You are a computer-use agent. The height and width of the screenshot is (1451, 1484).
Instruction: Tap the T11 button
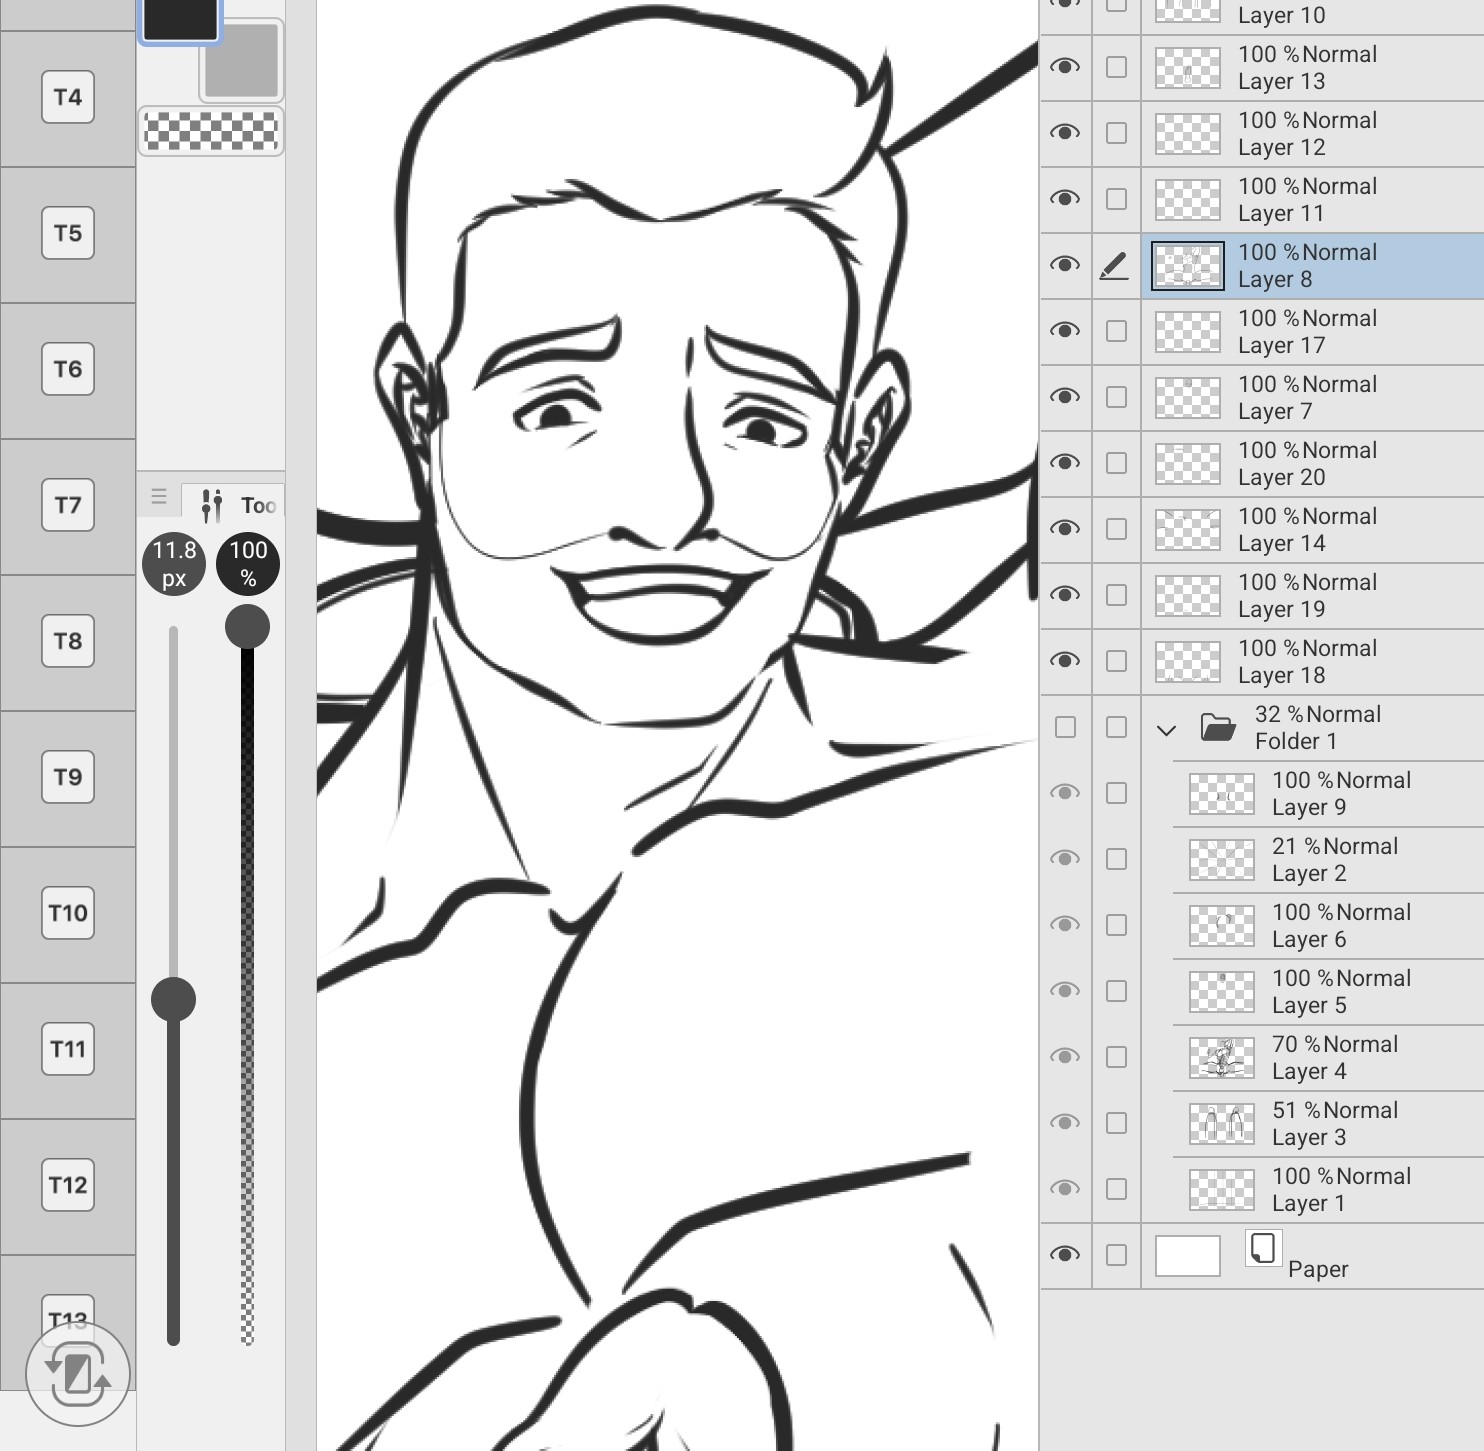click(68, 1049)
